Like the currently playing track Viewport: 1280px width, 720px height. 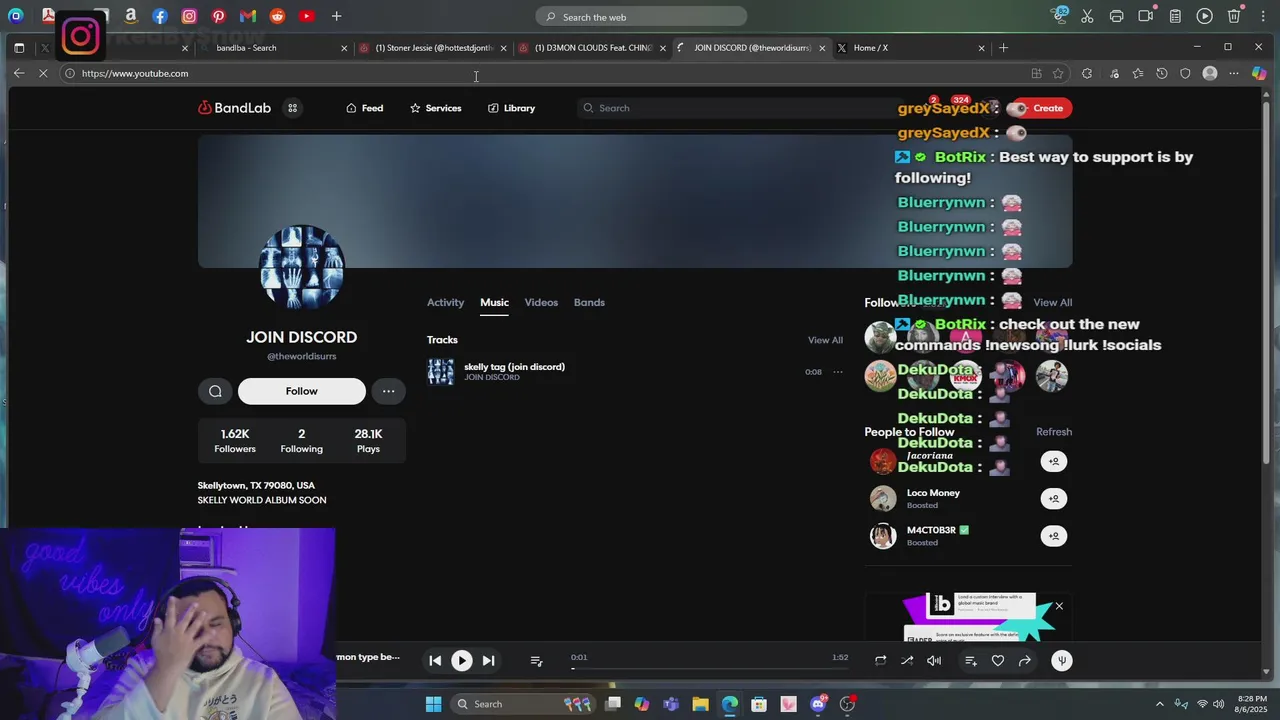point(998,660)
